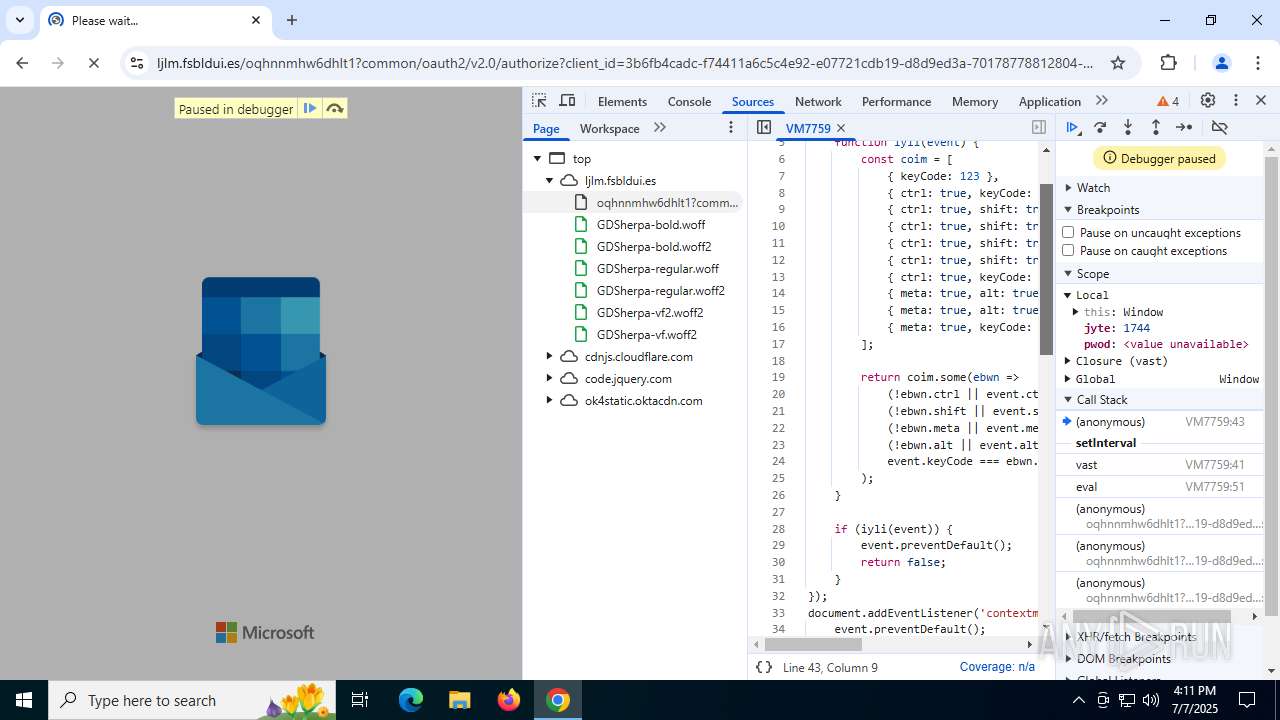The height and width of the screenshot is (720, 1280).
Task: Bookmark this page with star icon
Action: click(1118, 63)
